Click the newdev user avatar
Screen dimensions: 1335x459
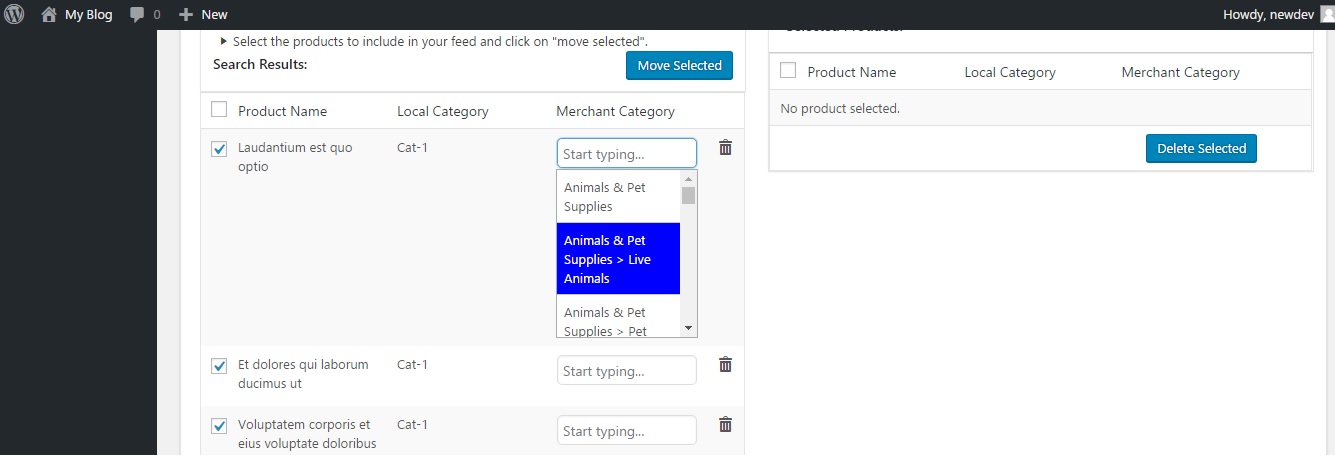pos(1326,14)
